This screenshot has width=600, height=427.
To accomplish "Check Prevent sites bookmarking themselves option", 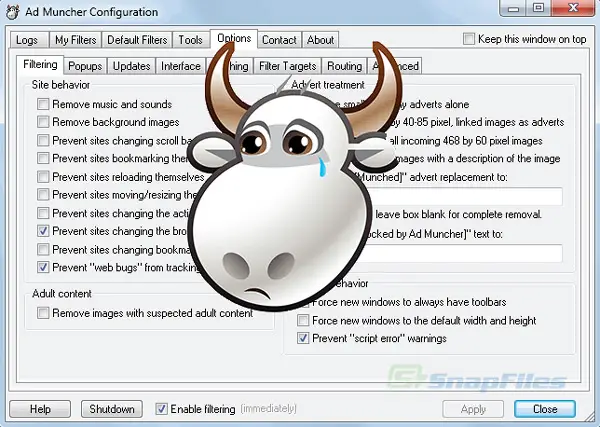I will click(43, 158).
